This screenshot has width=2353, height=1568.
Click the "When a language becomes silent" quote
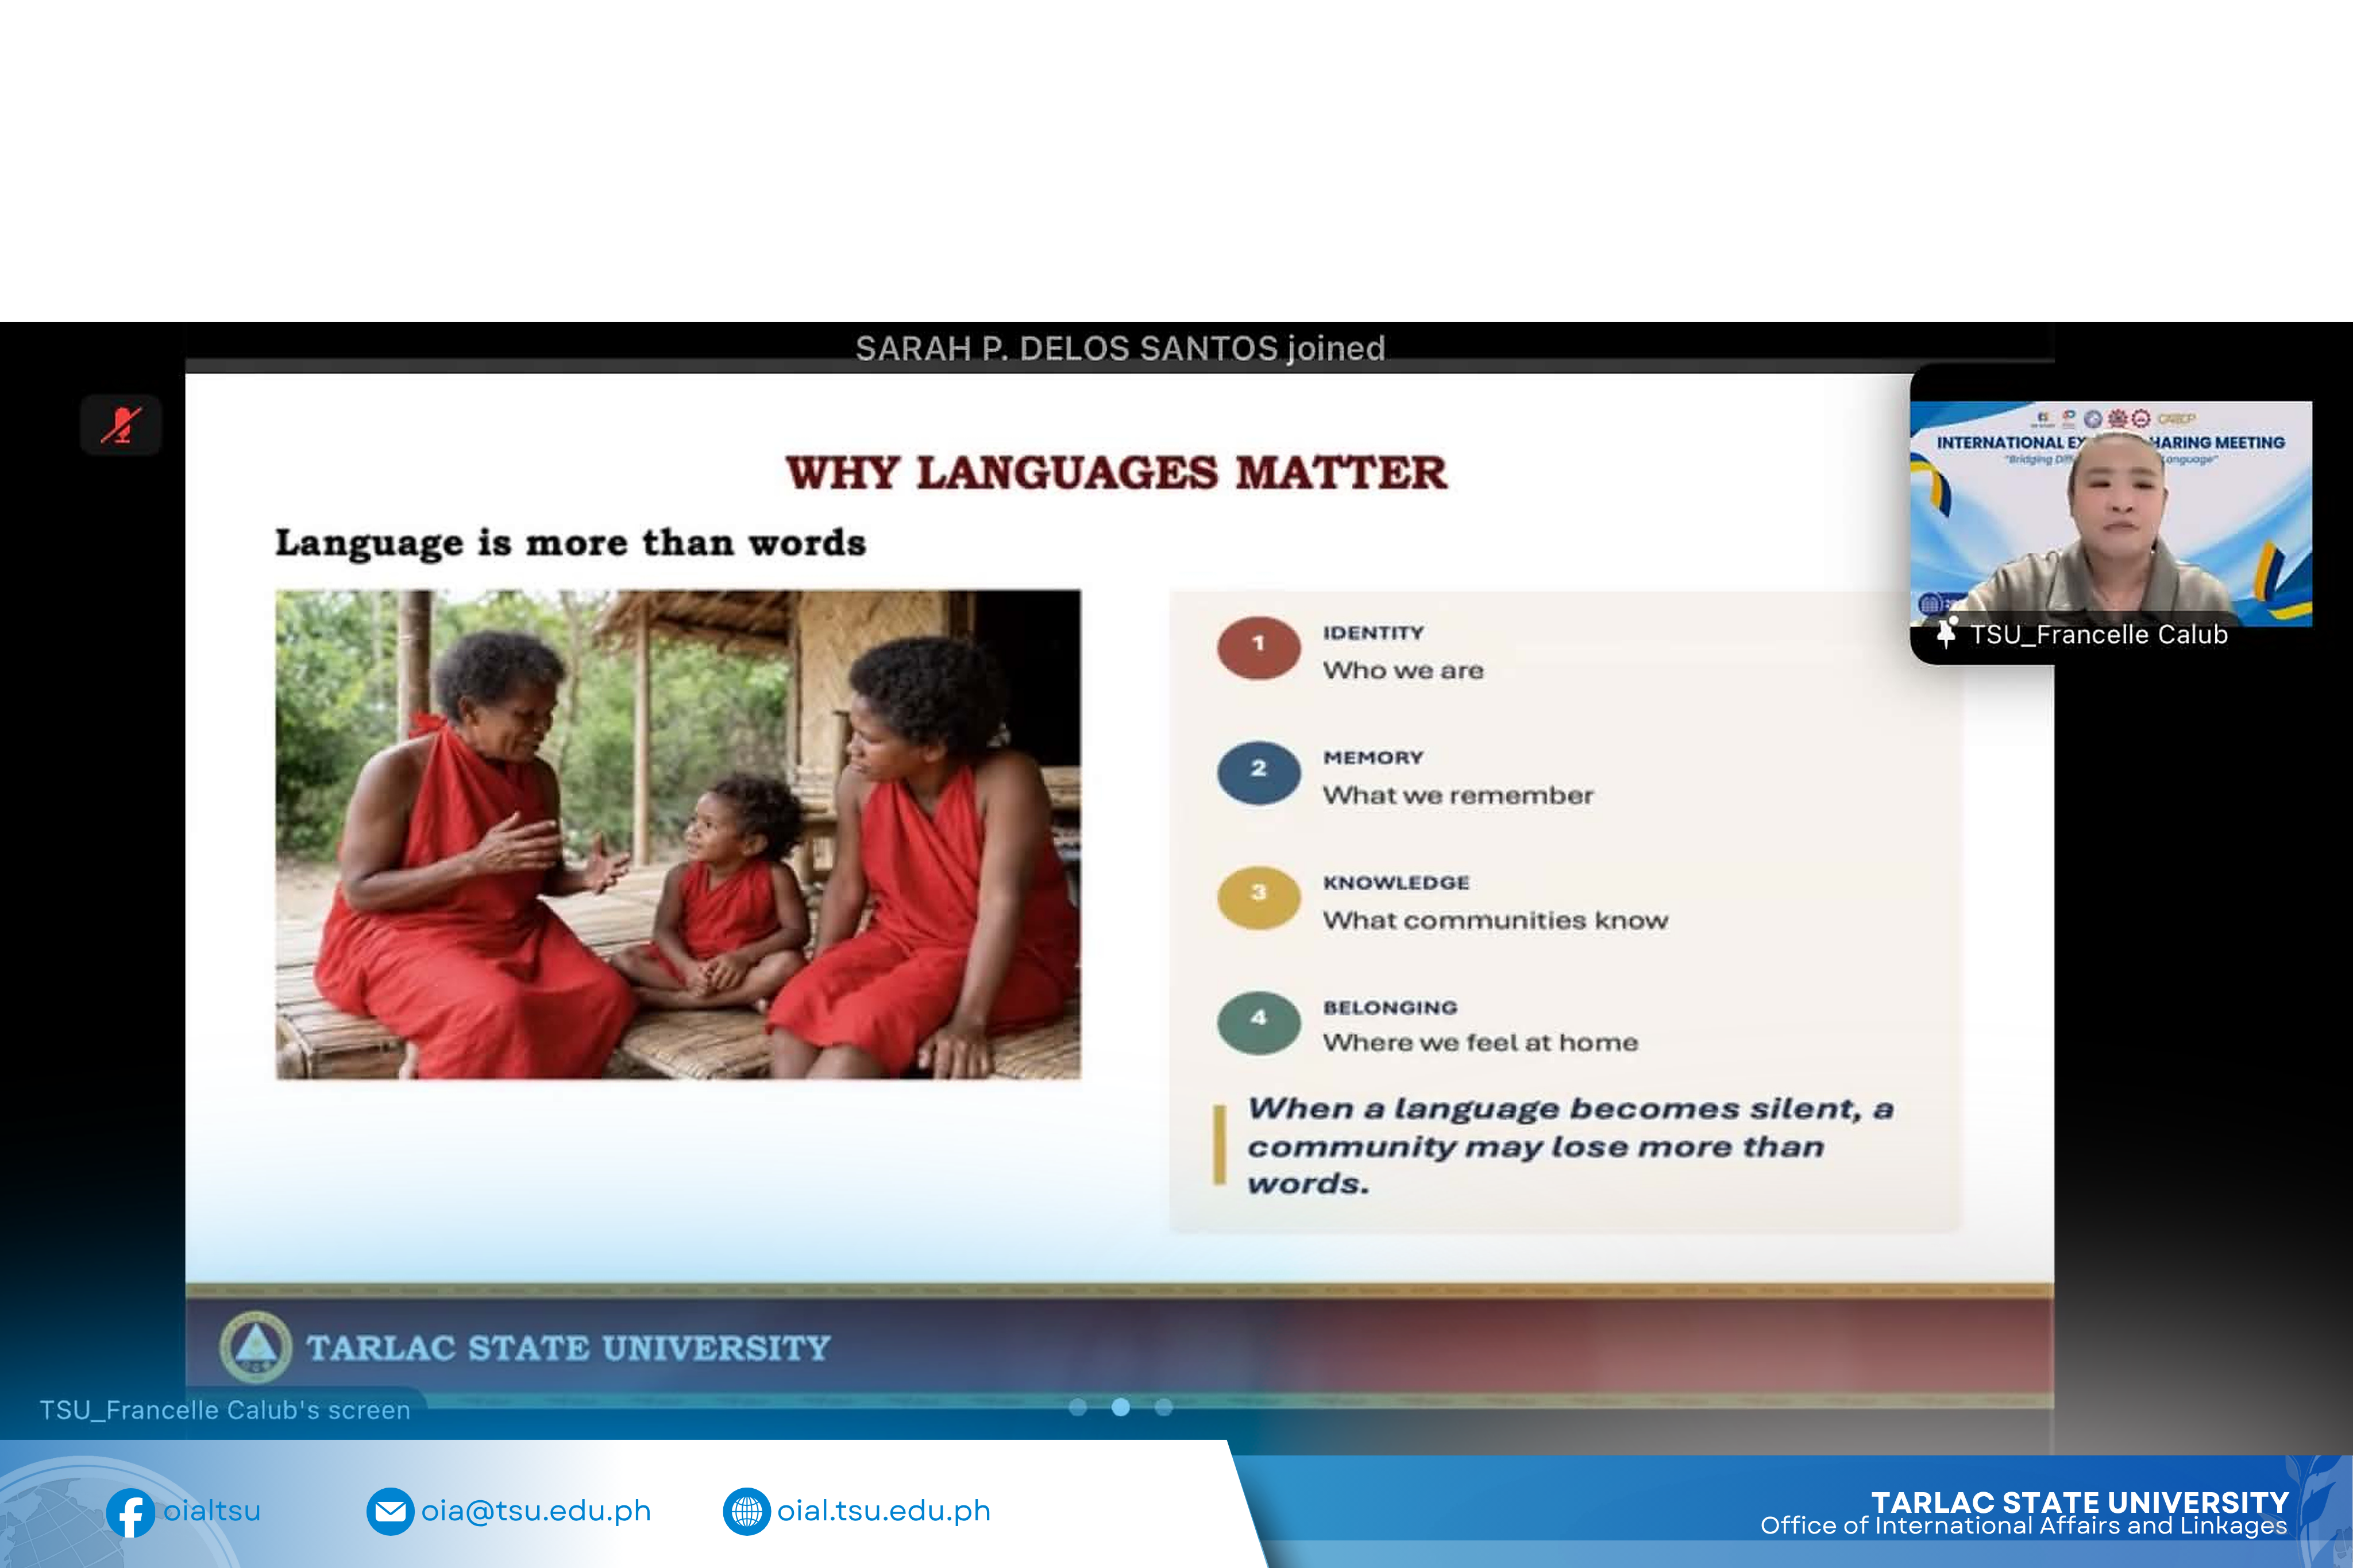(1571, 1145)
